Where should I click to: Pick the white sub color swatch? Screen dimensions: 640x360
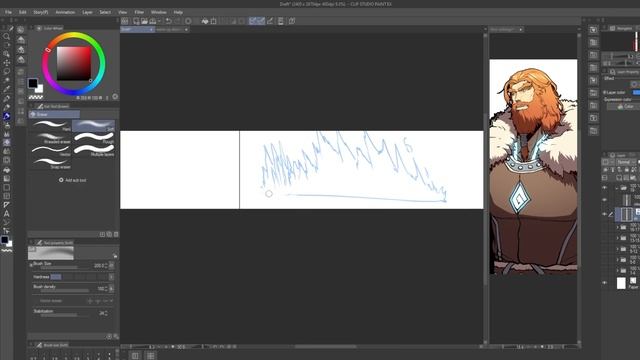[x=40, y=89]
